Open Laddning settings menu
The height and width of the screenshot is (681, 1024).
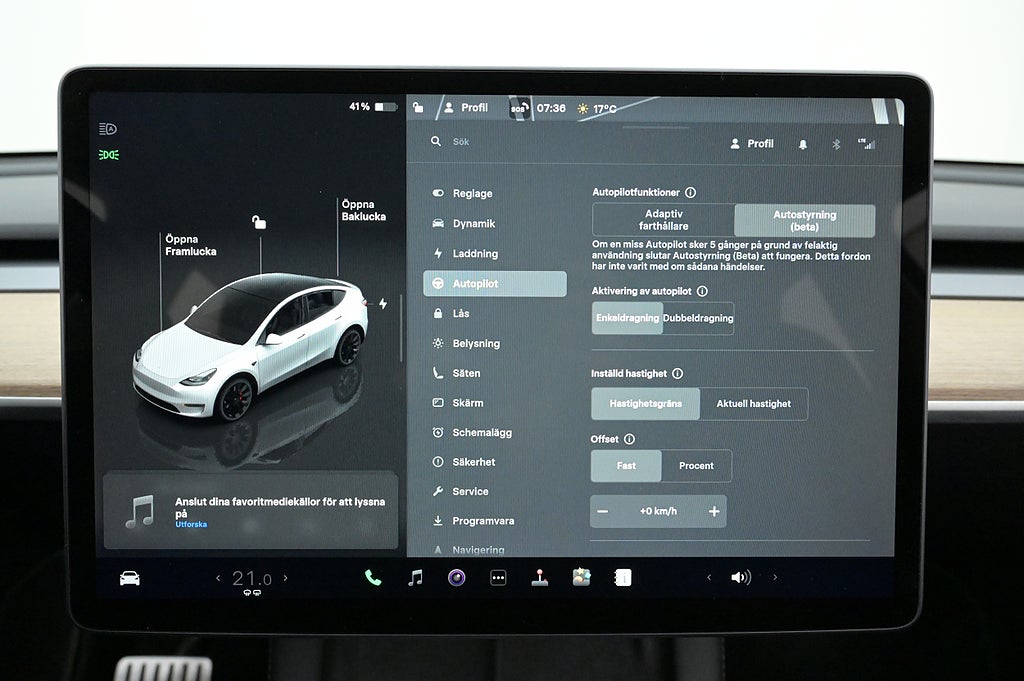coord(474,254)
